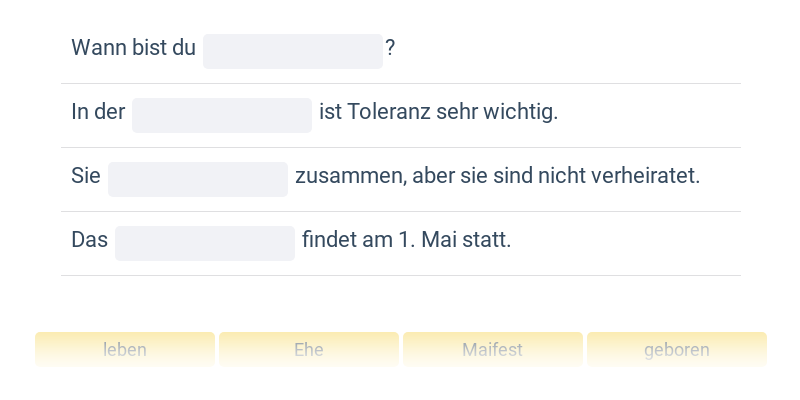This screenshot has height=400, width=800.
Task: Click the blank after 'Wann bist du'
Action: 293,51
